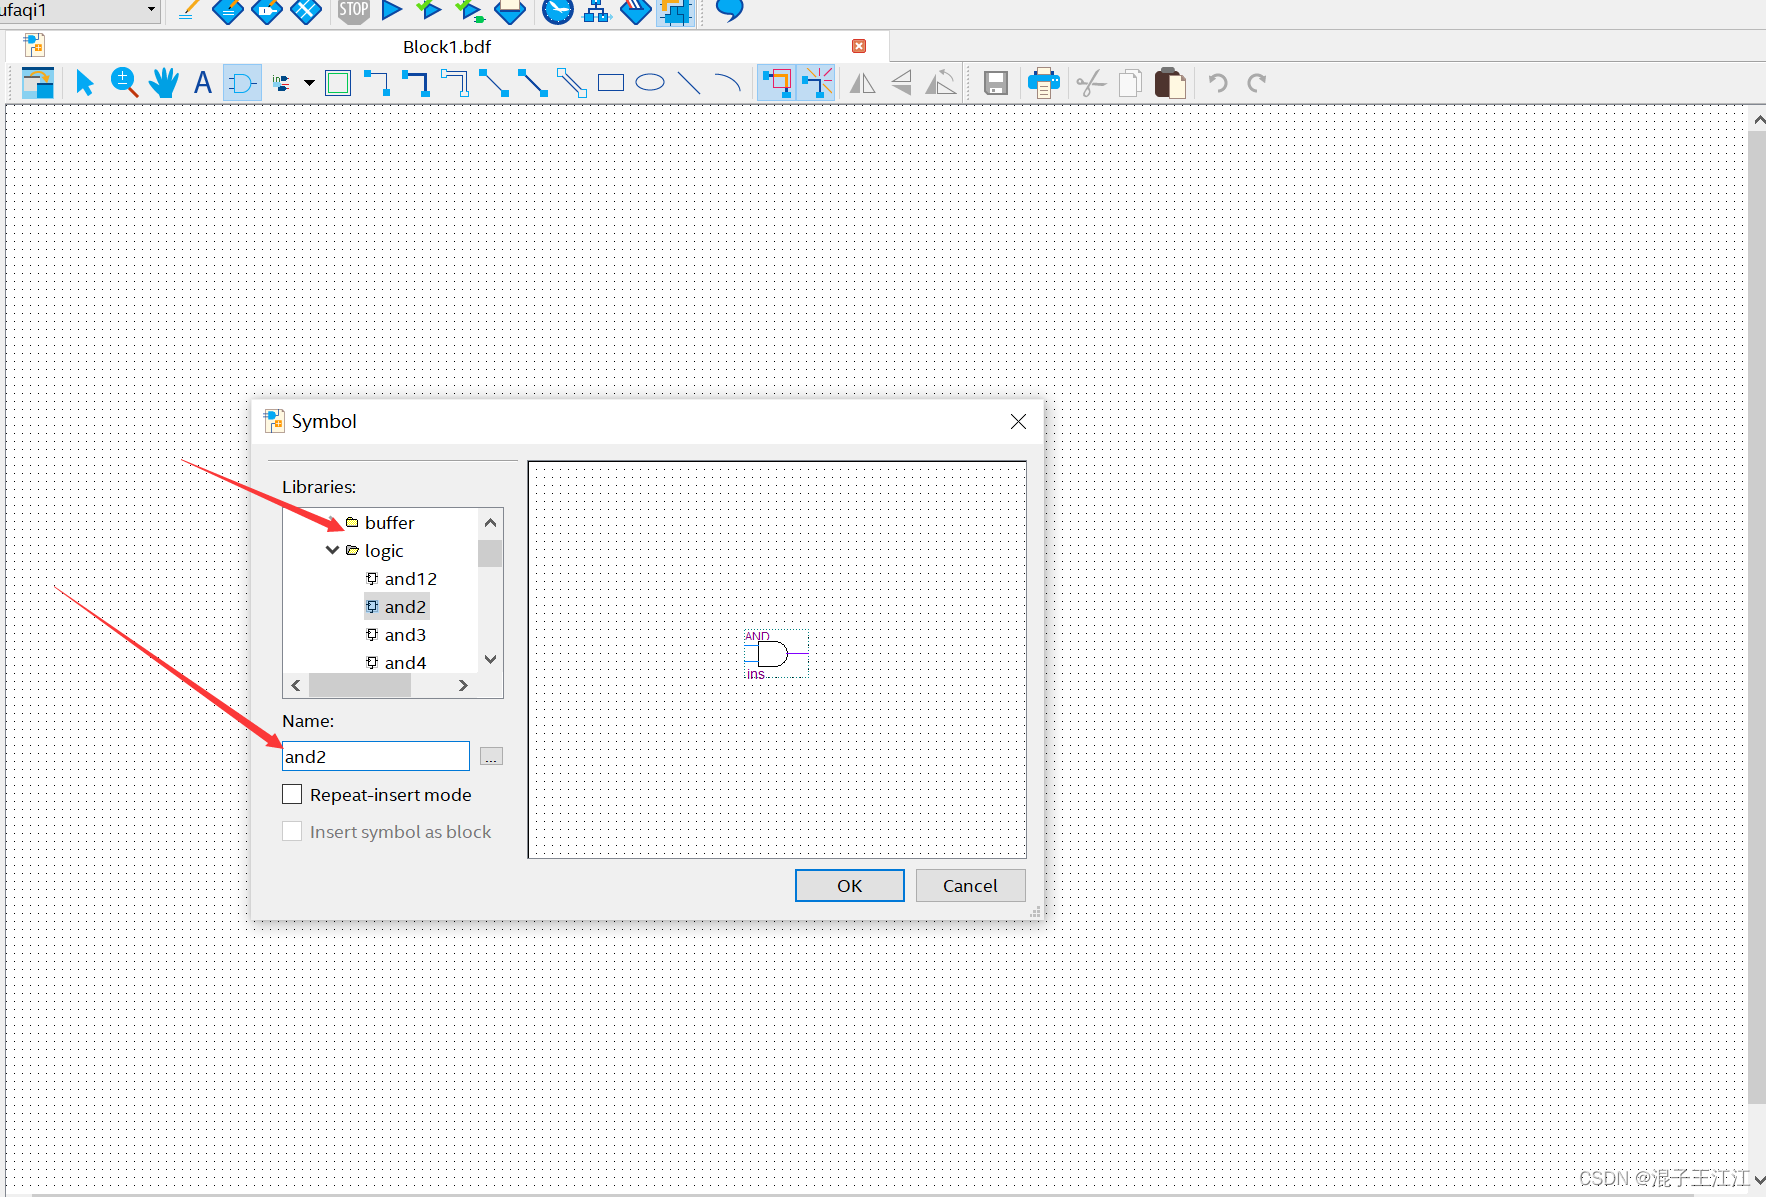Select the and4 symbol
The width and height of the screenshot is (1766, 1197).
coord(396,662)
